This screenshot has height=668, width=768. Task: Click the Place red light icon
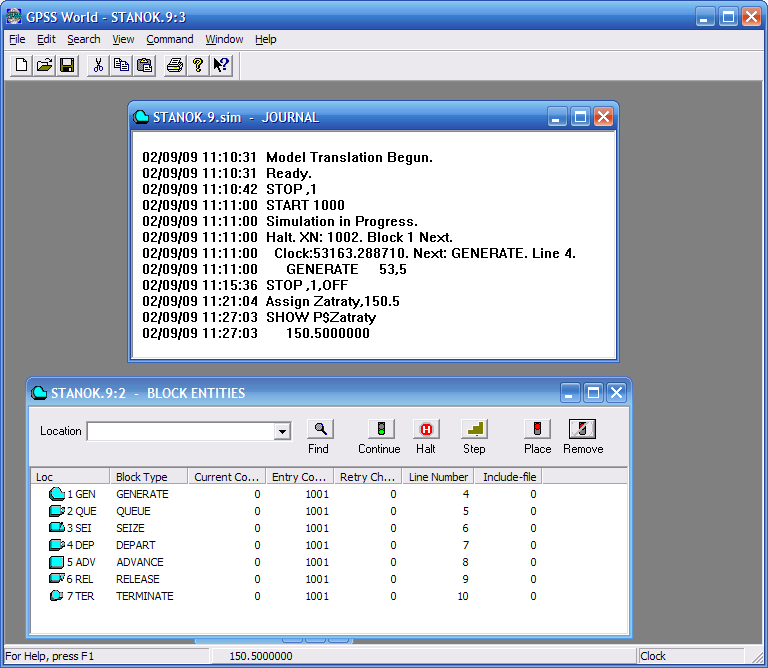tap(537, 429)
